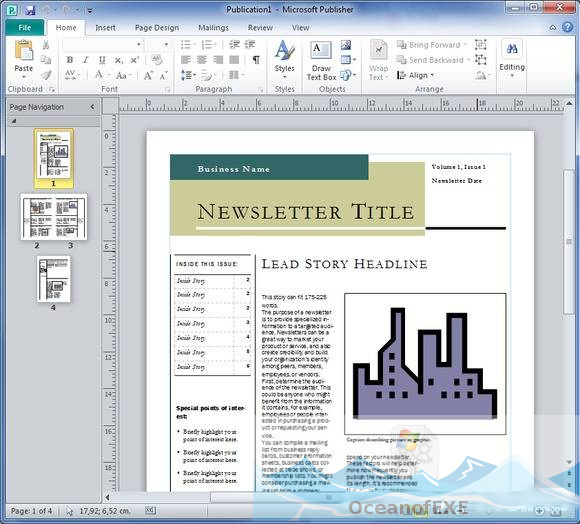Select the Format Painter brush icon
580x524 pixels.
(46, 75)
